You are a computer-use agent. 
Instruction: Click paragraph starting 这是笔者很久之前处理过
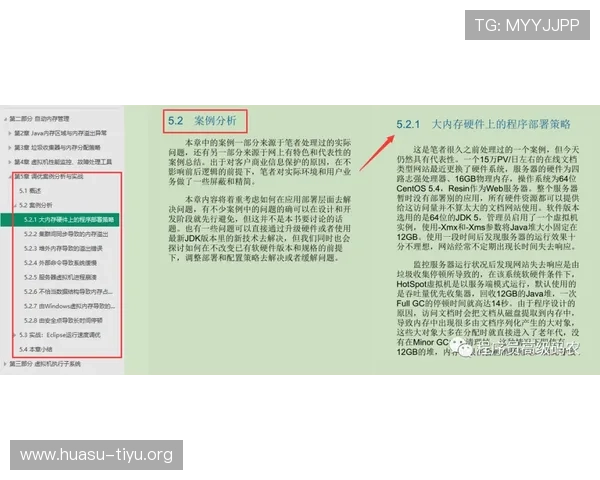coord(488,198)
